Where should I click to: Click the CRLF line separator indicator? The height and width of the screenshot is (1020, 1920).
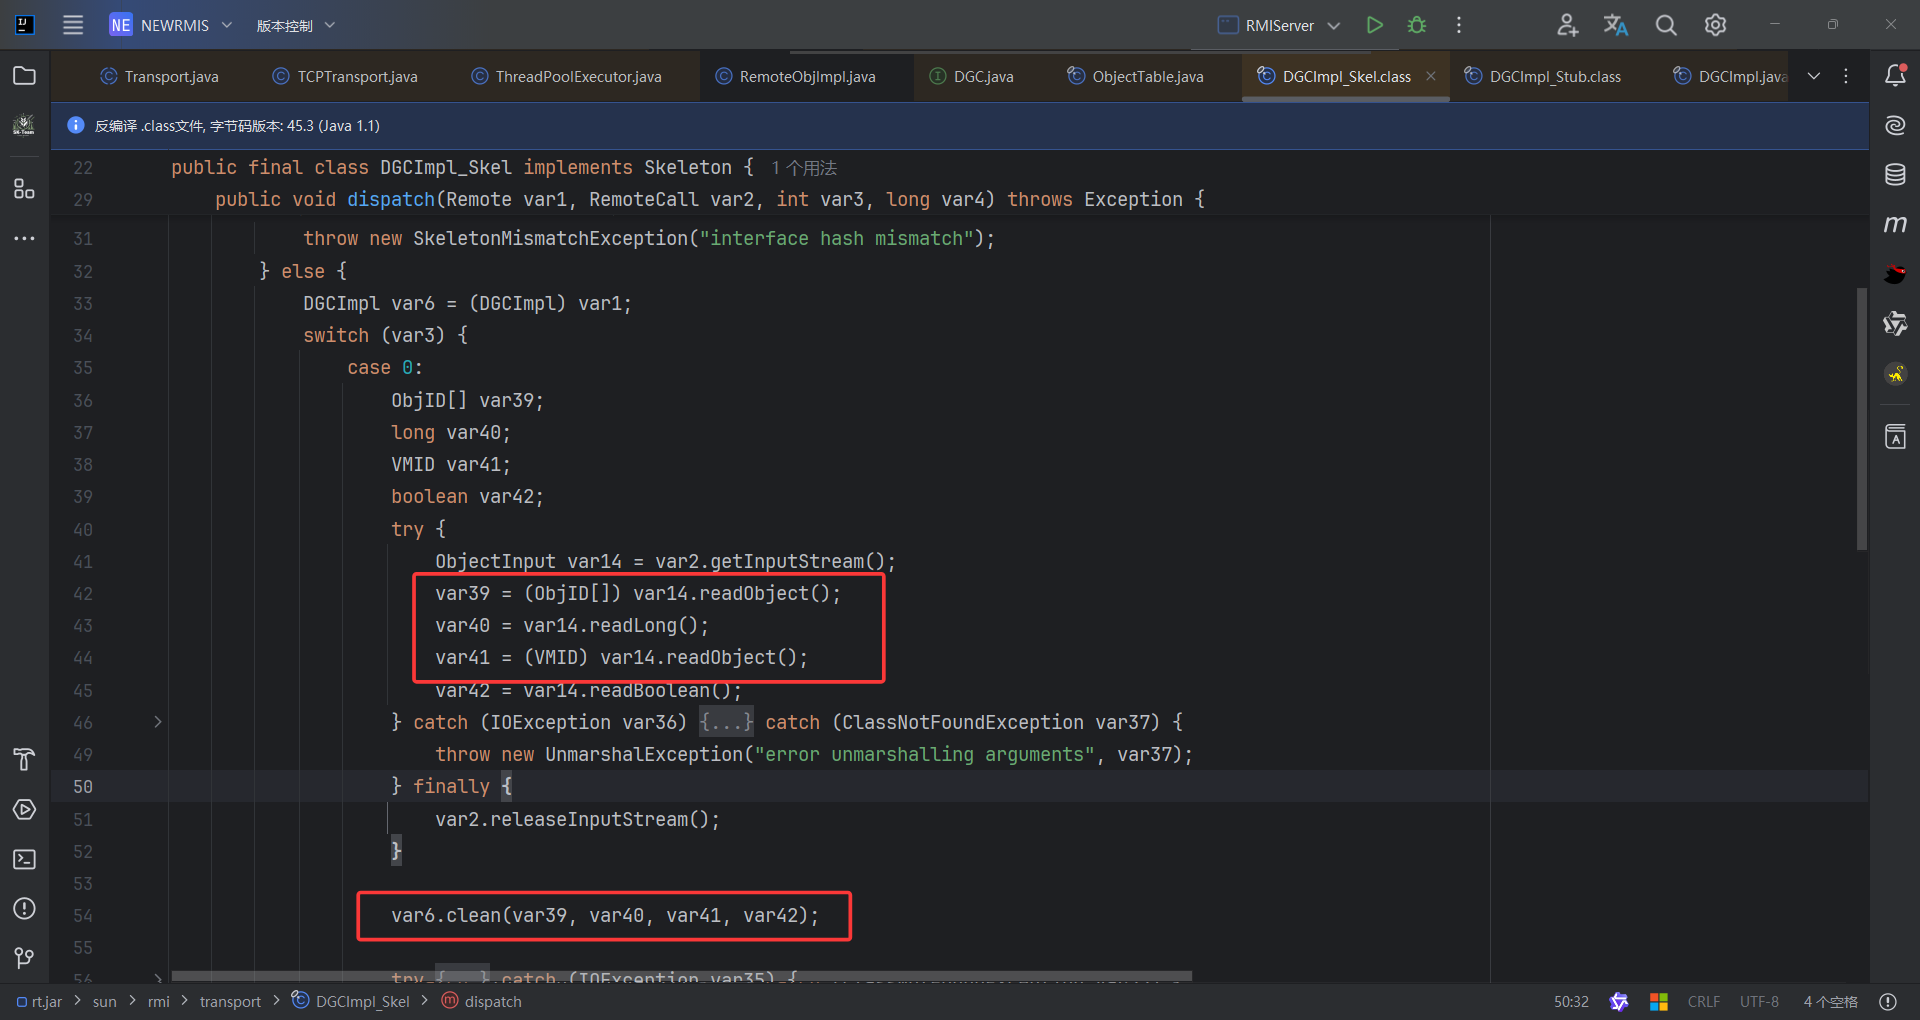(x=1704, y=1001)
